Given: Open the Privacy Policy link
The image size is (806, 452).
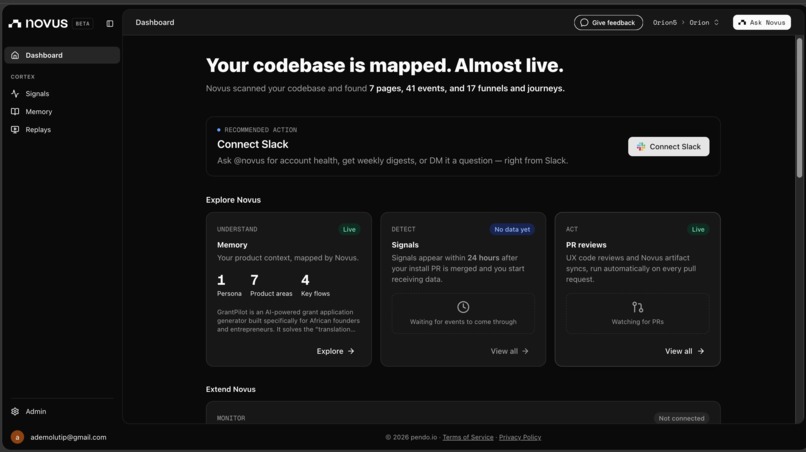Looking at the screenshot, I should (x=520, y=437).
